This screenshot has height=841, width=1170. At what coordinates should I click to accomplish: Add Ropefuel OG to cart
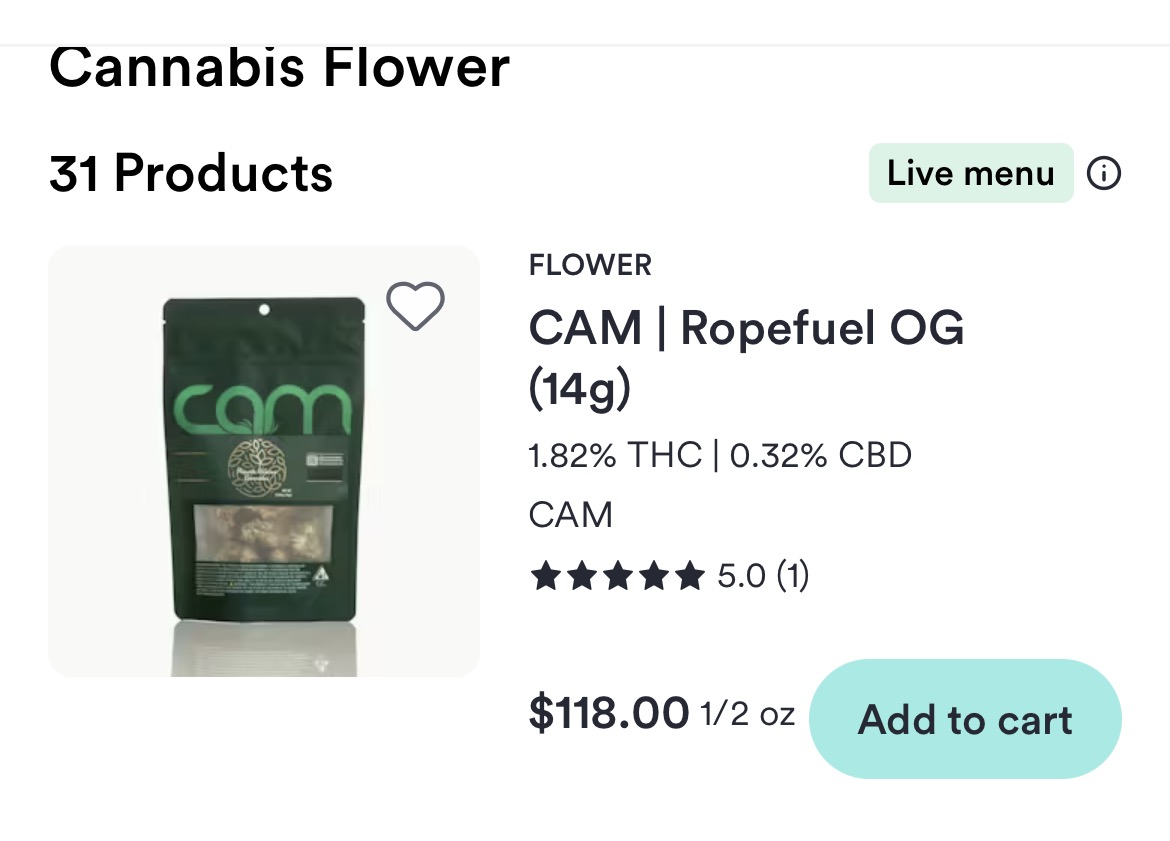click(x=965, y=719)
